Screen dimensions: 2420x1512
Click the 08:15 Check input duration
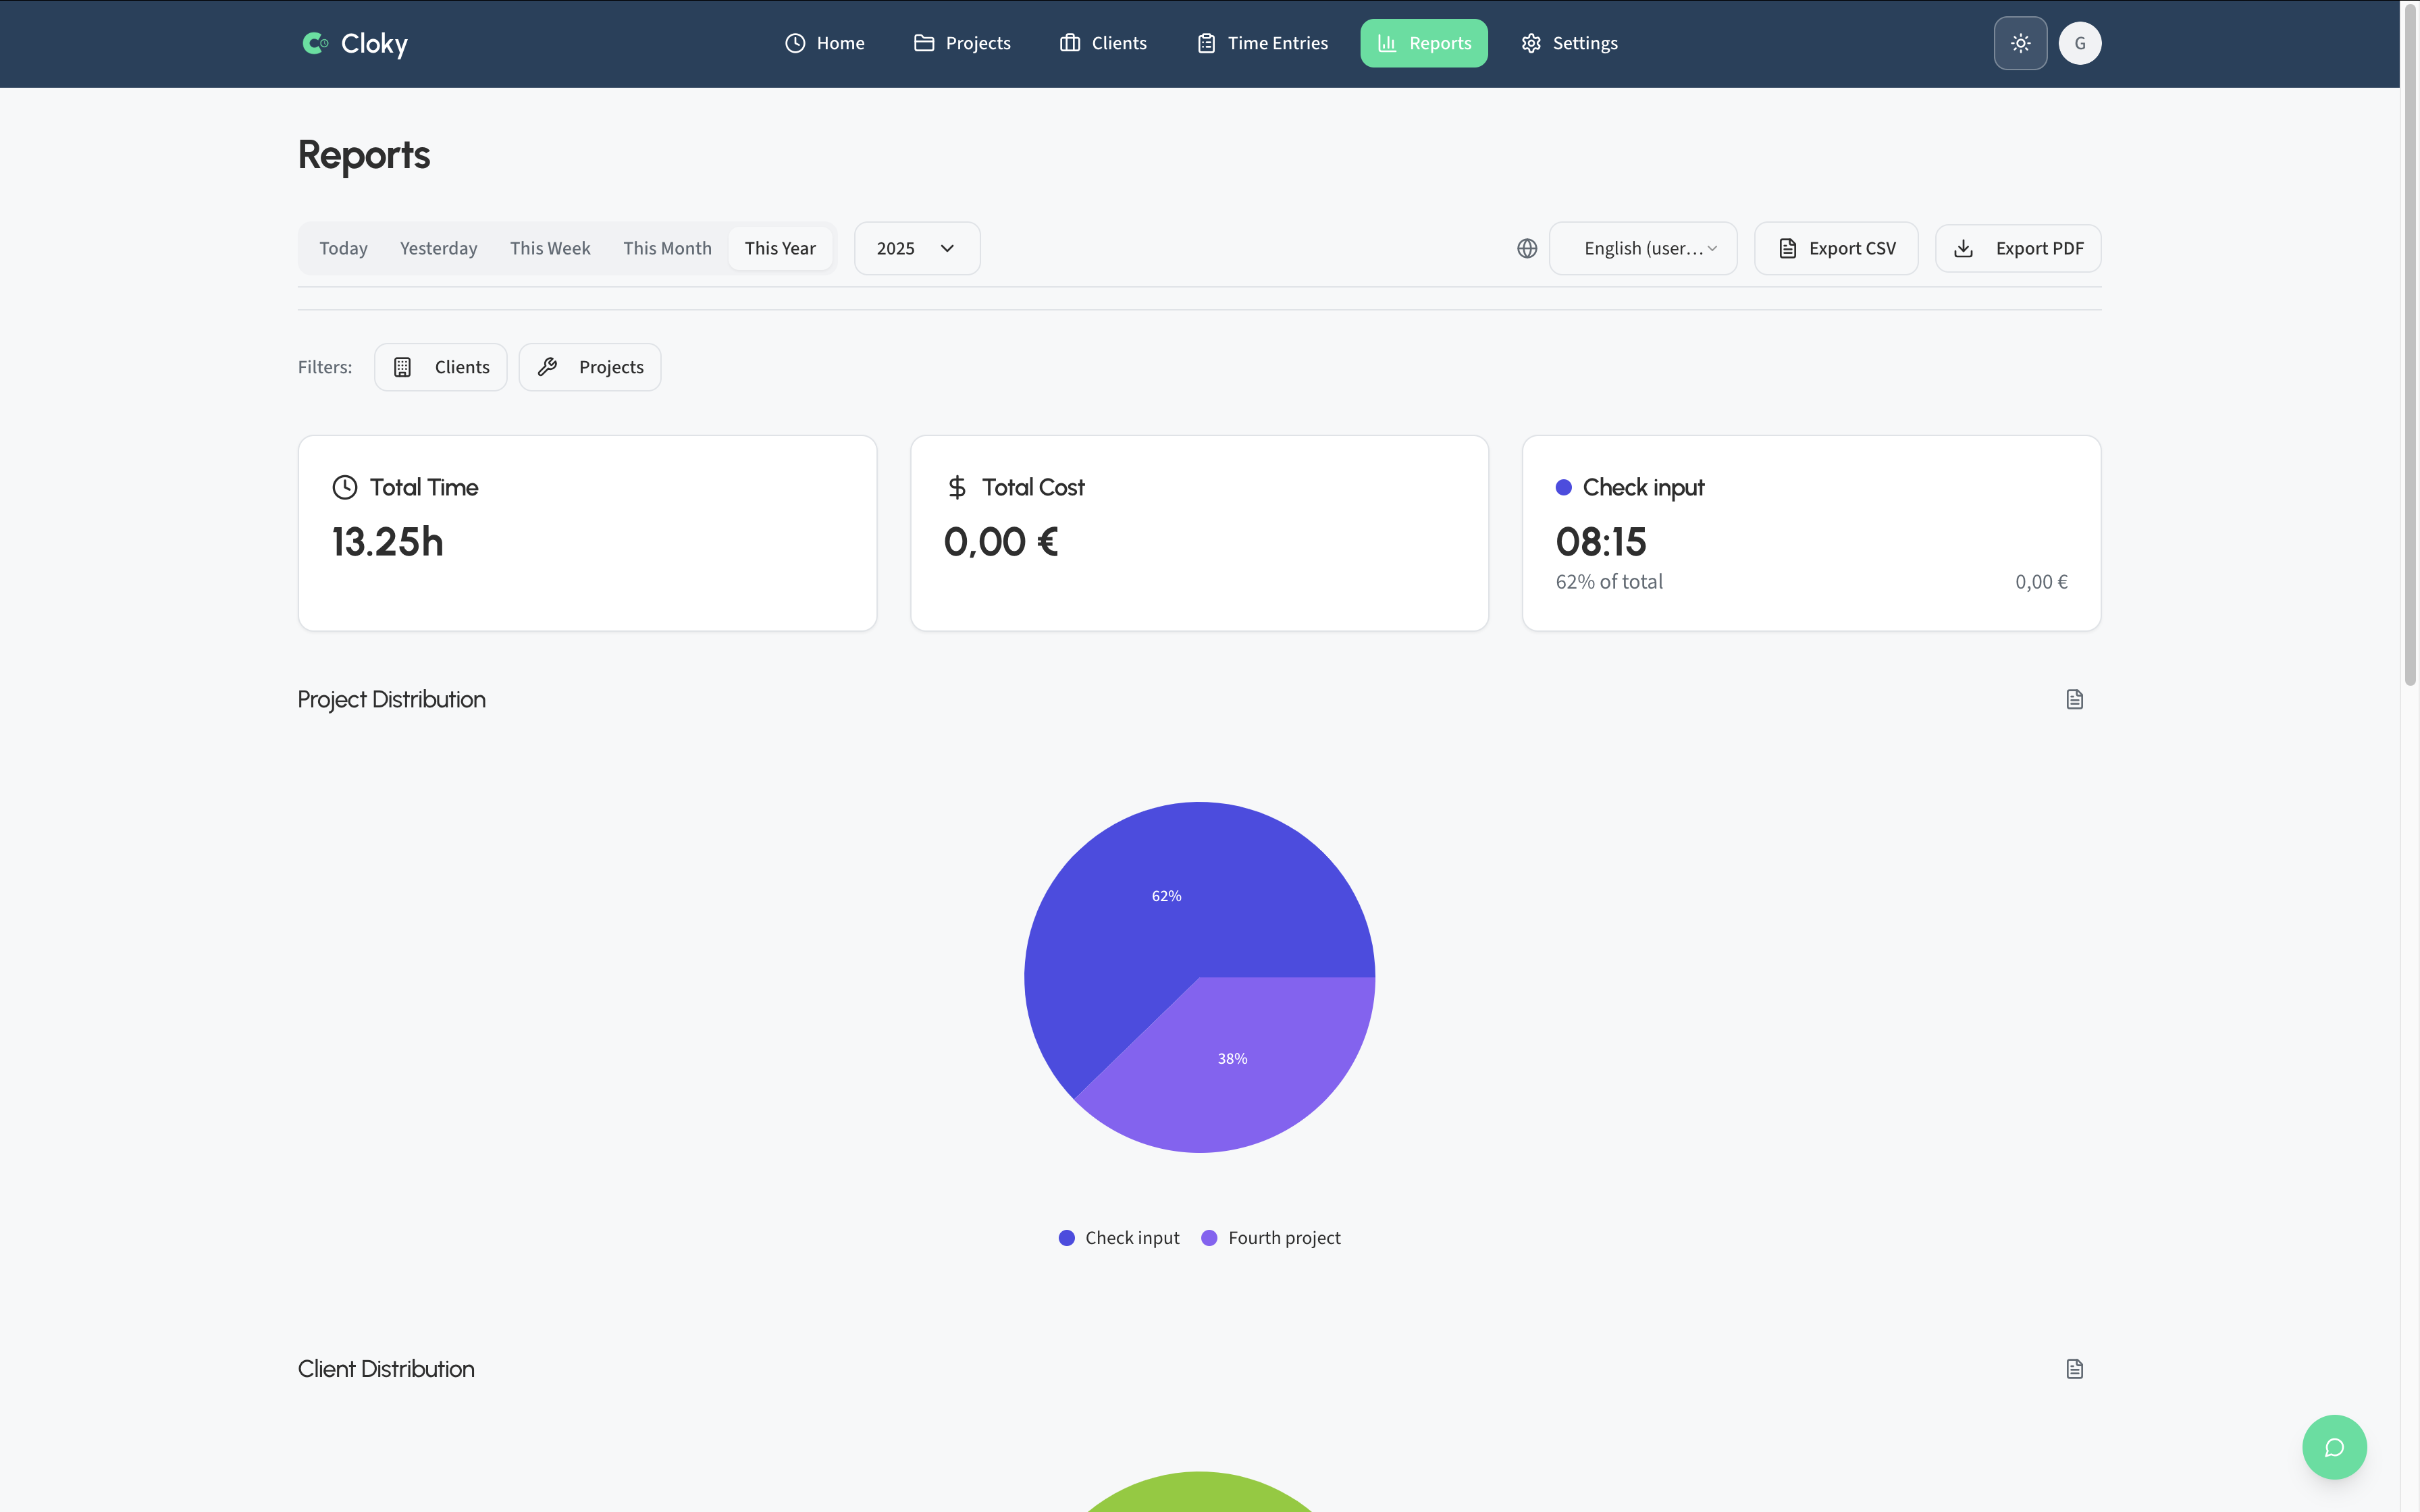click(x=1600, y=542)
